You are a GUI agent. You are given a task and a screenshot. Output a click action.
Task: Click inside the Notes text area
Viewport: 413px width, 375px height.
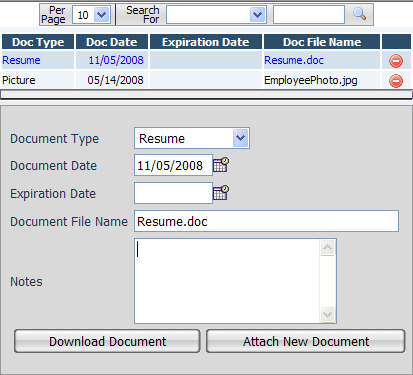(227, 281)
